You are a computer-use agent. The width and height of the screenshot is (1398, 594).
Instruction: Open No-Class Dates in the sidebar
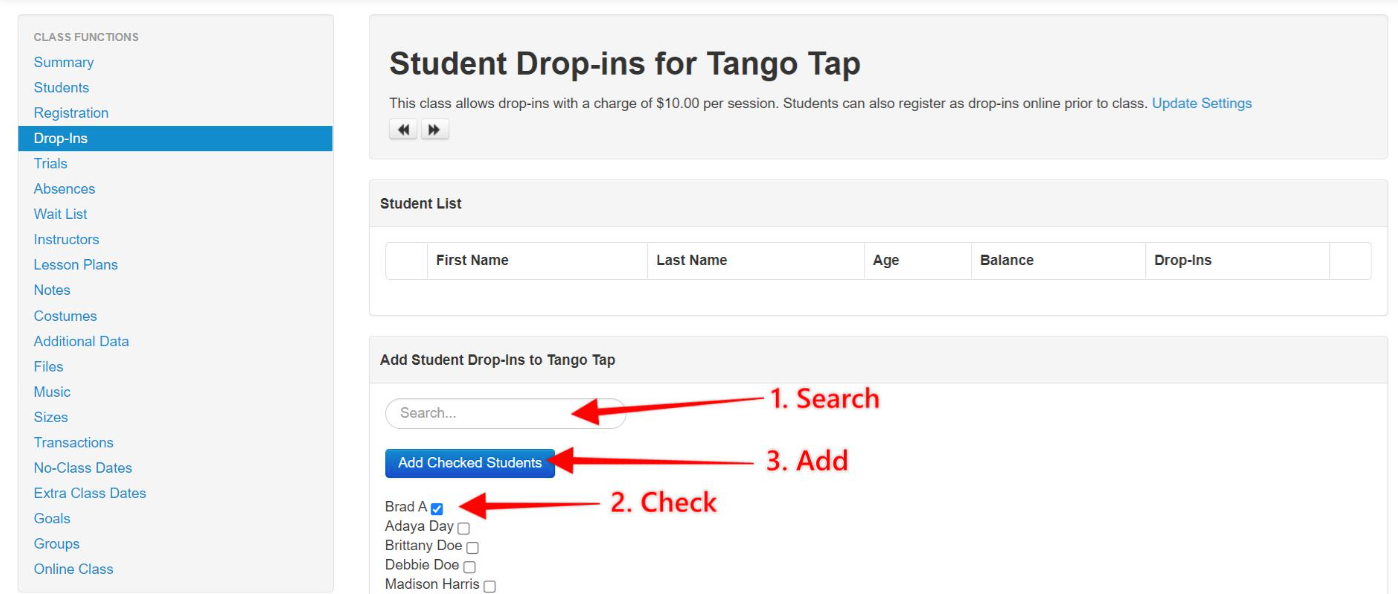[x=83, y=468]
